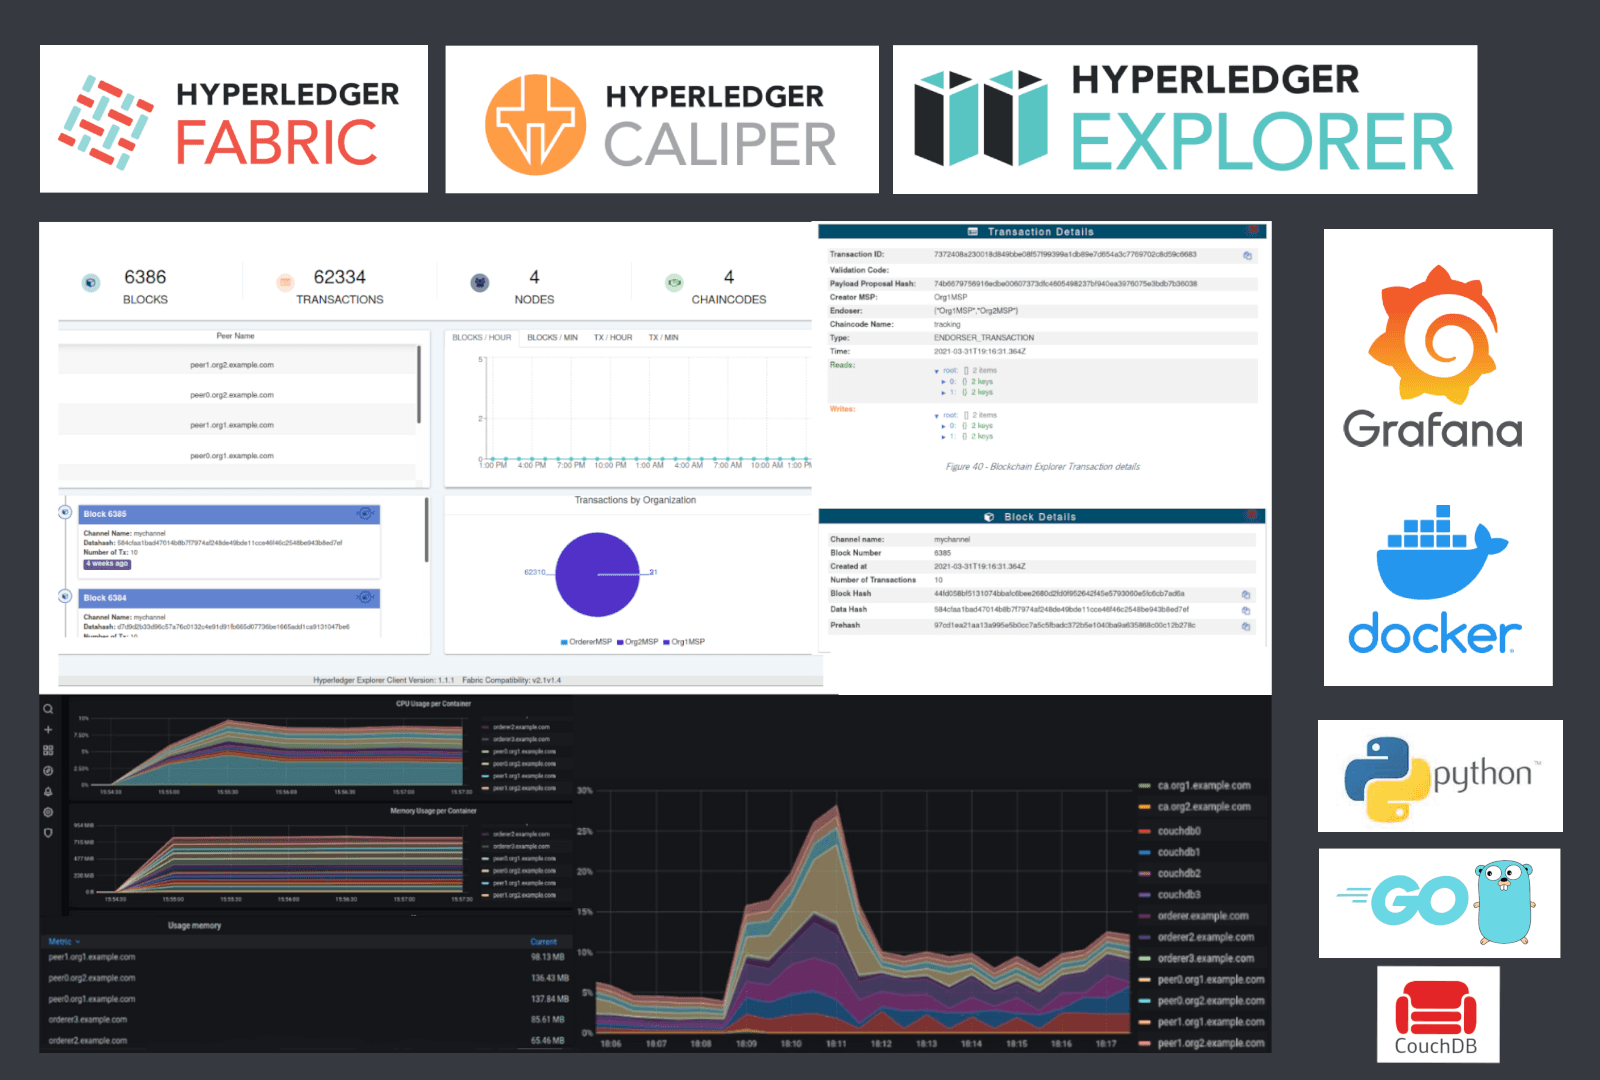Open the Grafana configuration gear icon

click(x=48, y=812)
